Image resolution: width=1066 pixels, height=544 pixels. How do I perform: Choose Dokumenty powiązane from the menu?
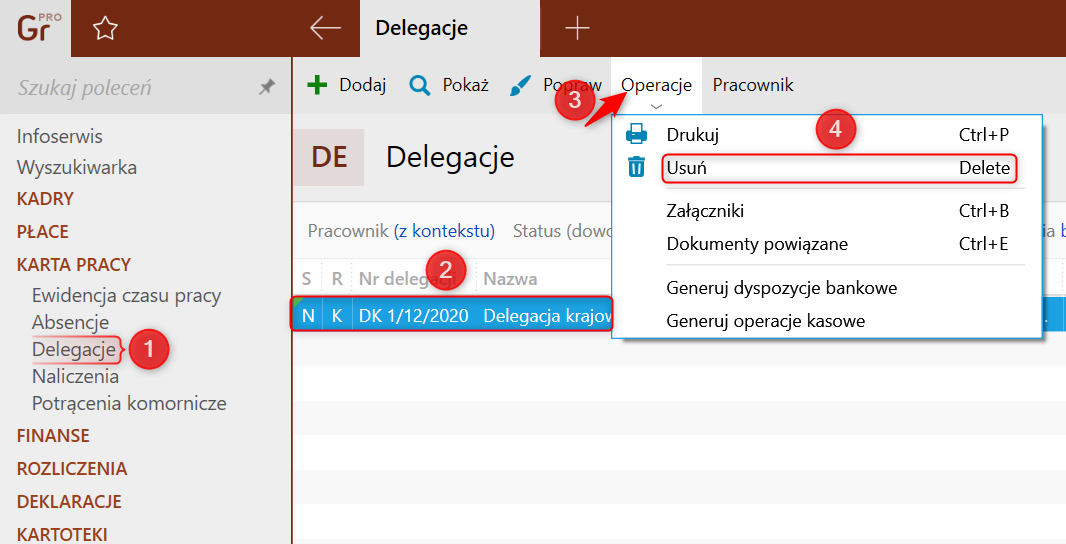pos(825,243)
